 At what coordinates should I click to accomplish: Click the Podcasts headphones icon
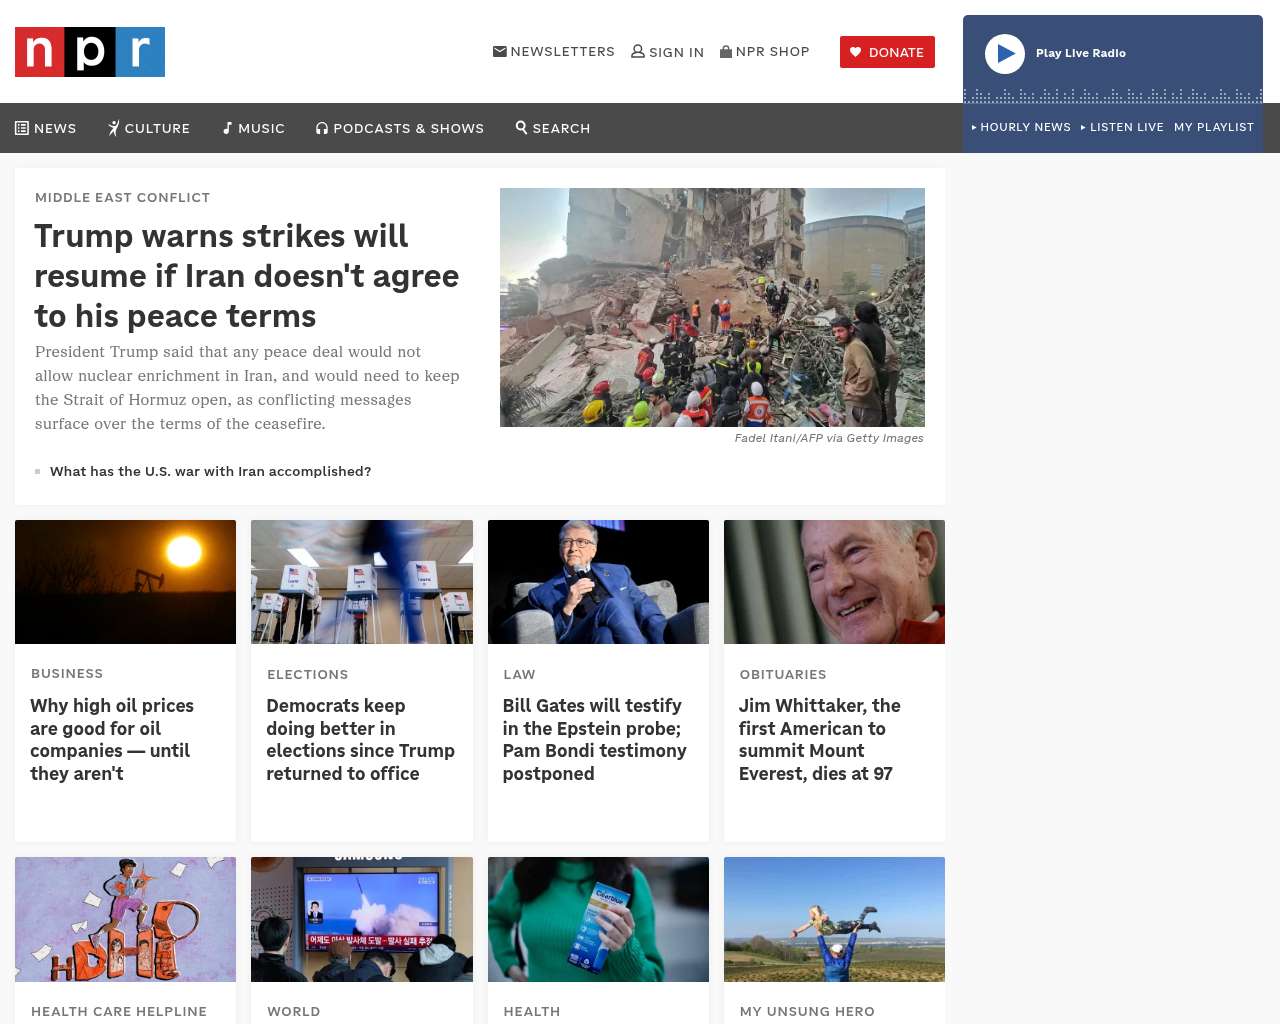322,128
